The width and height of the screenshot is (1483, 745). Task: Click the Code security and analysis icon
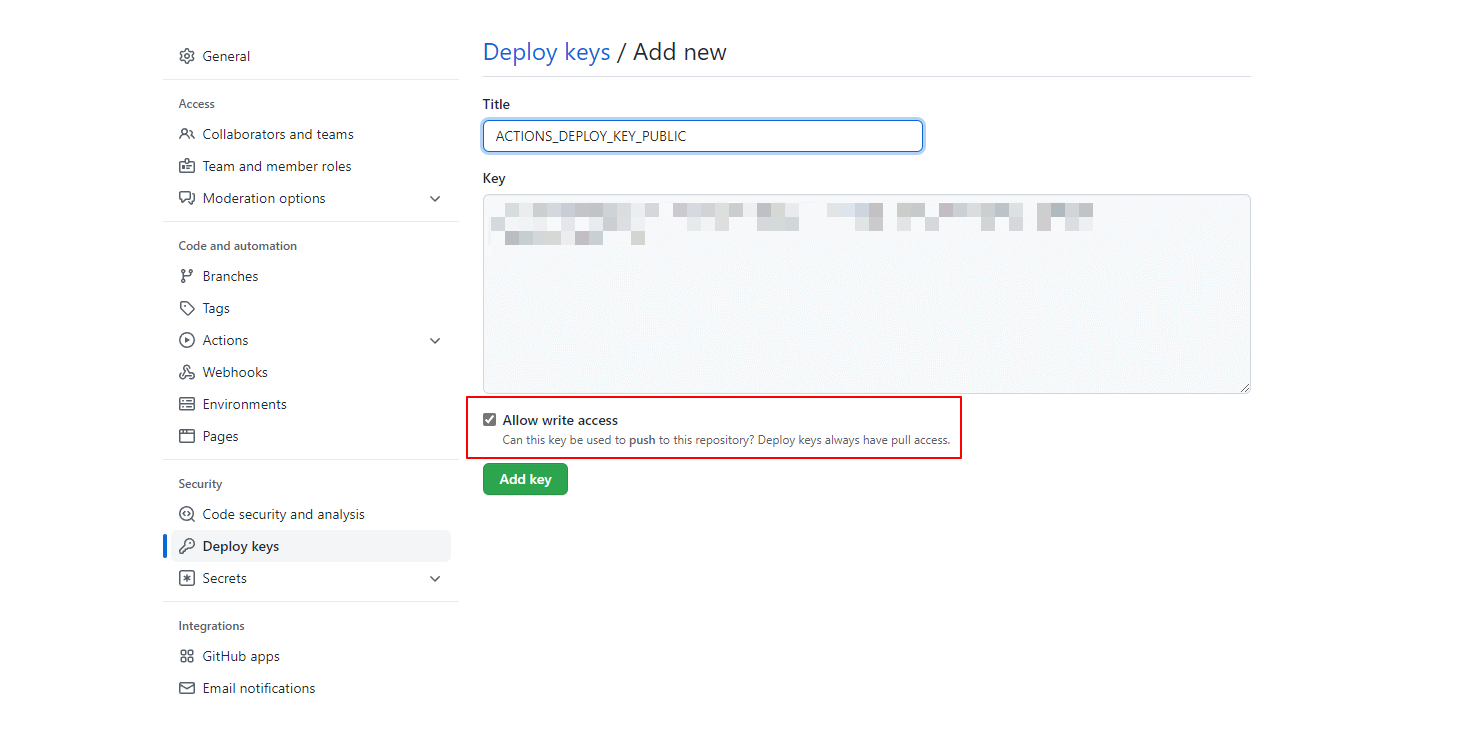pos(187,514)
